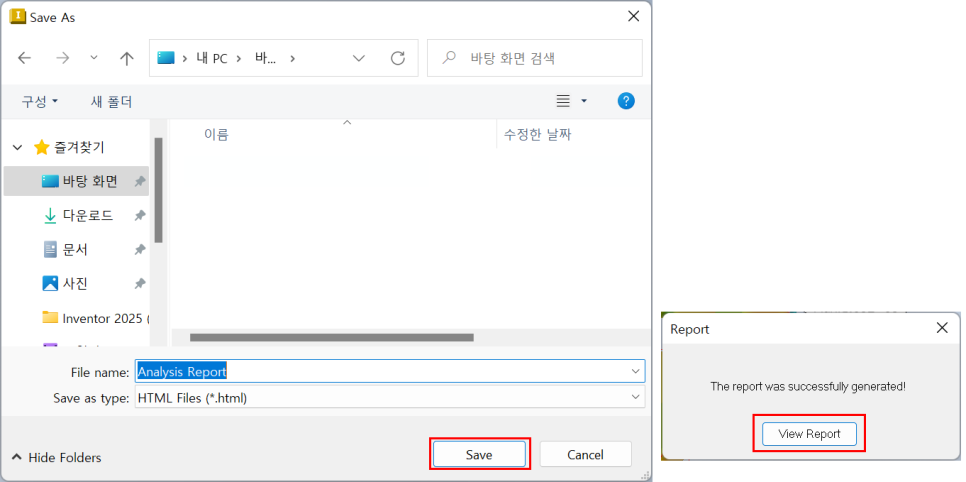Expand view options dropdown arrow
Screen dimensions: 966x482
584,101
